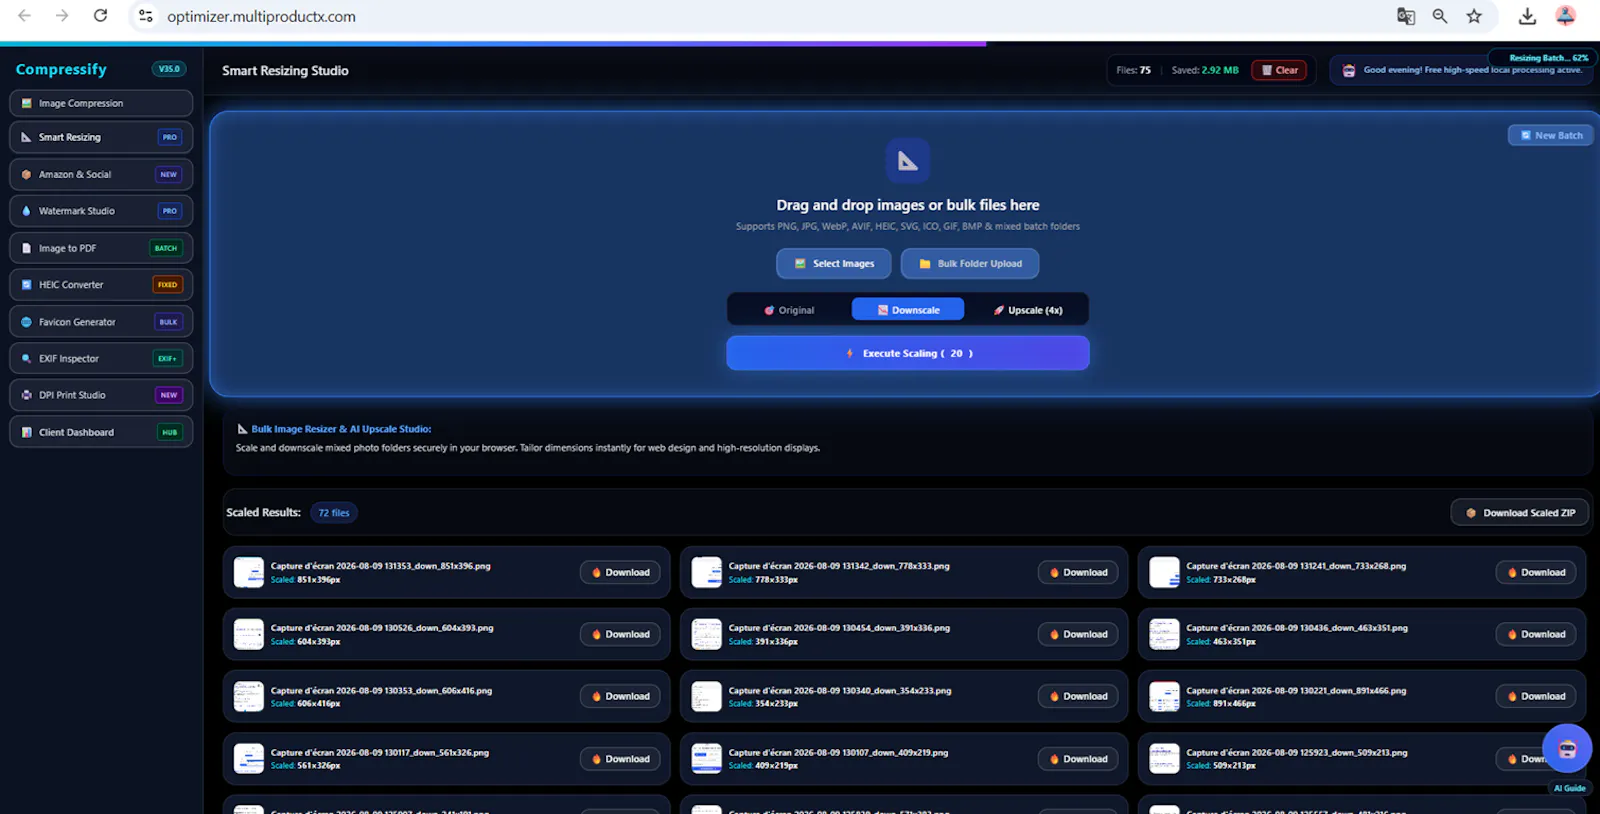Open the AI Guide robot chat bubble
Screen dimensions: 1600x814
pos(1567,749)
